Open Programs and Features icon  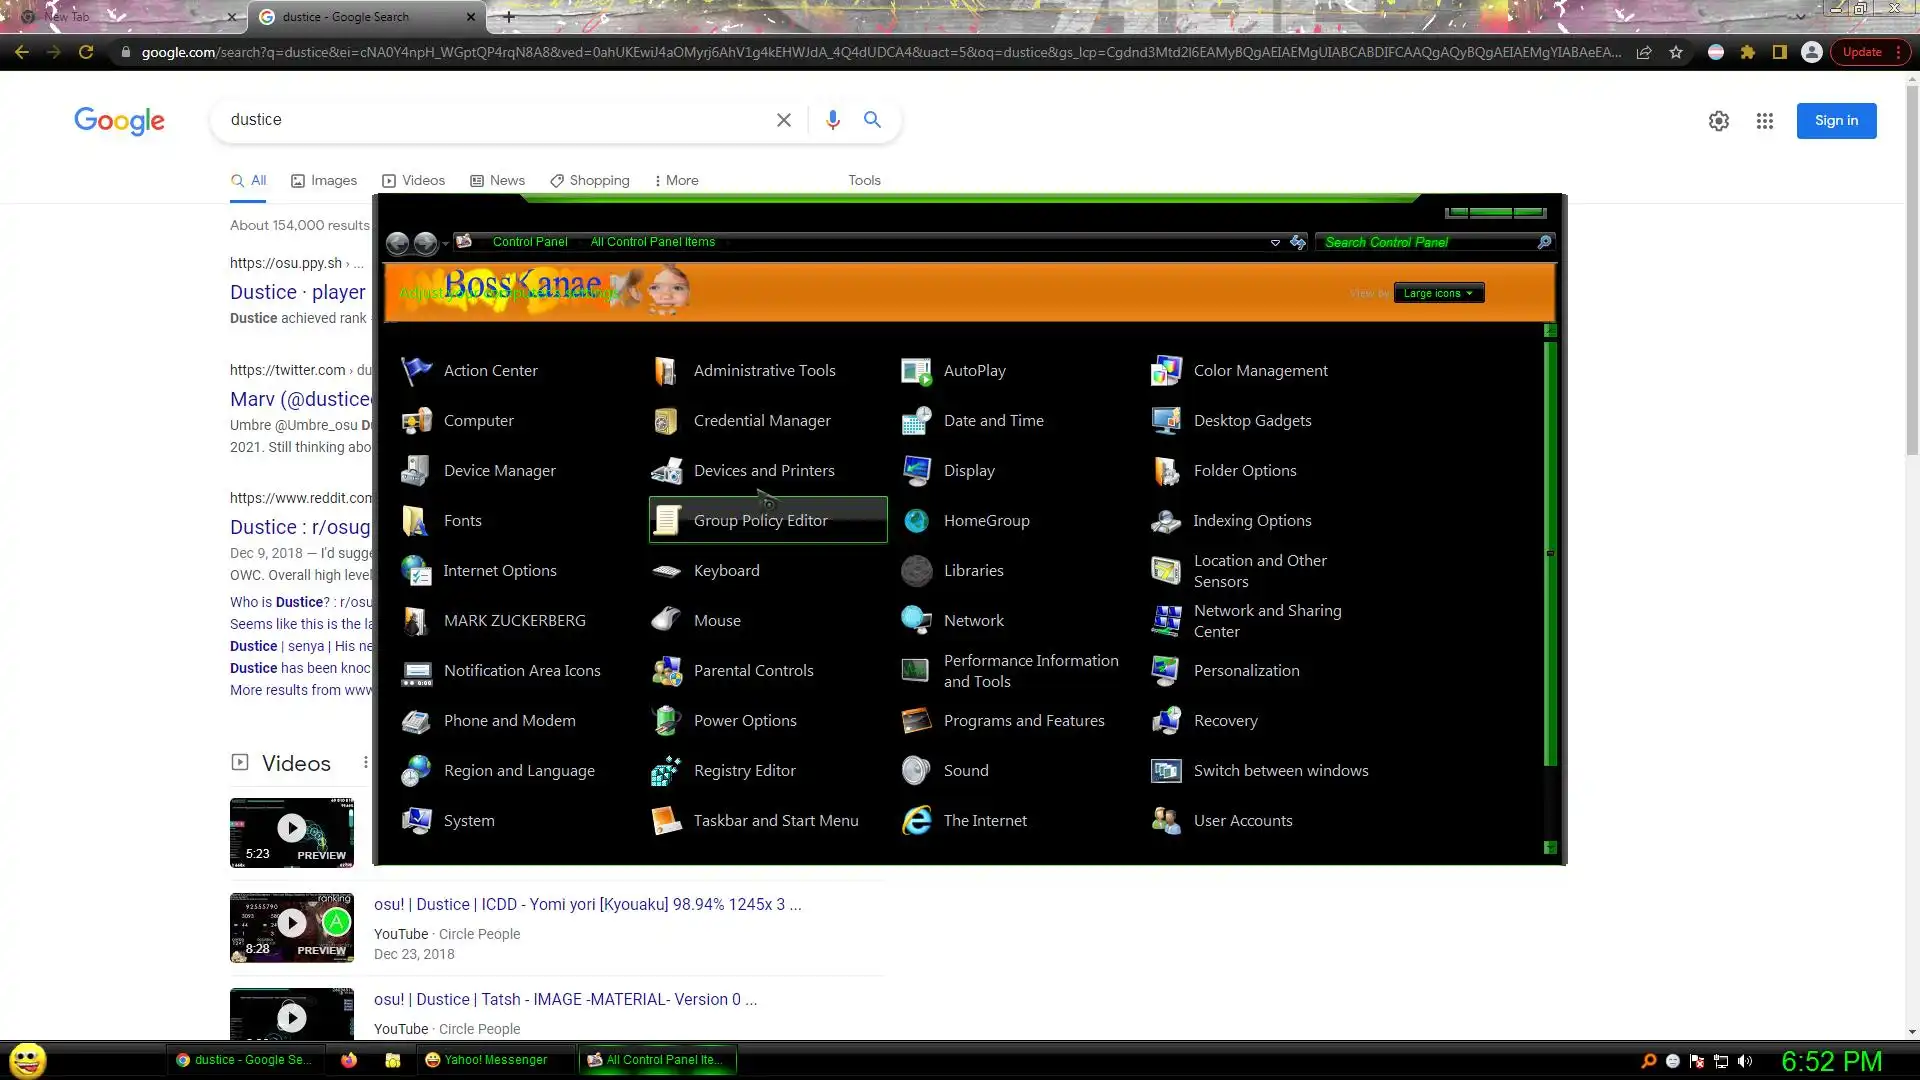click(916, 721)
